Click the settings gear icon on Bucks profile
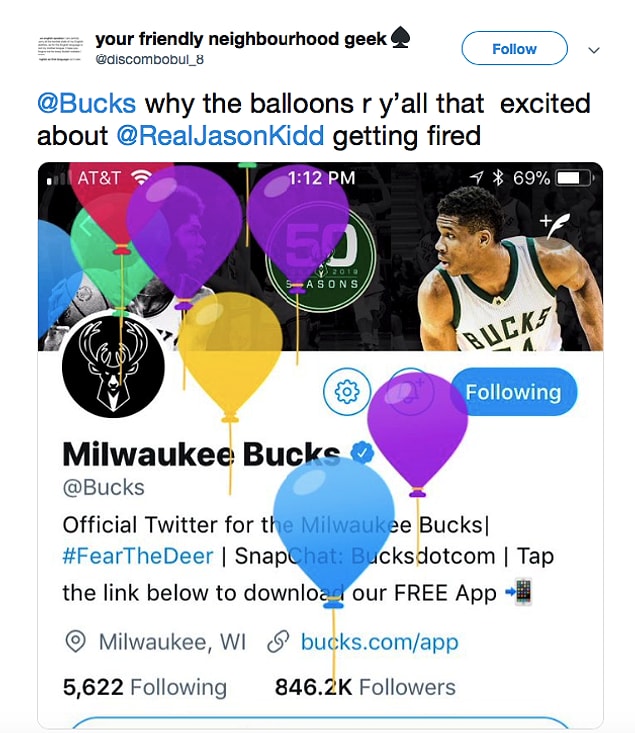The height and width of the screenshot is (733, 635). point(347,392)
